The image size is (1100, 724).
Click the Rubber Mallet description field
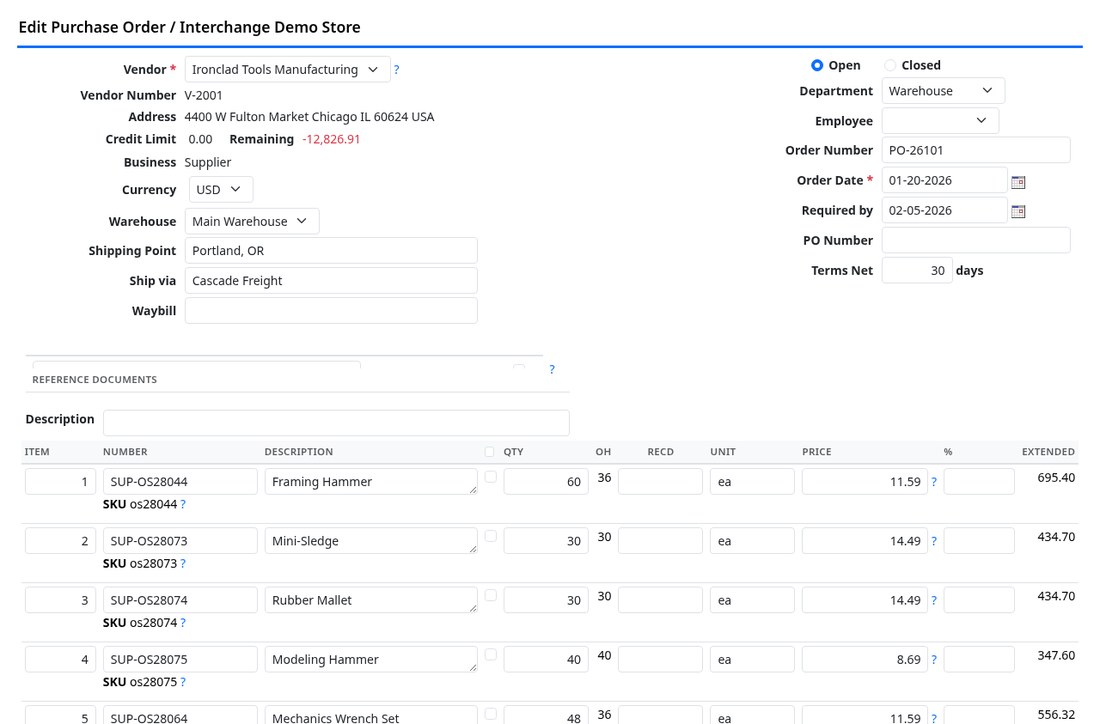371,601
